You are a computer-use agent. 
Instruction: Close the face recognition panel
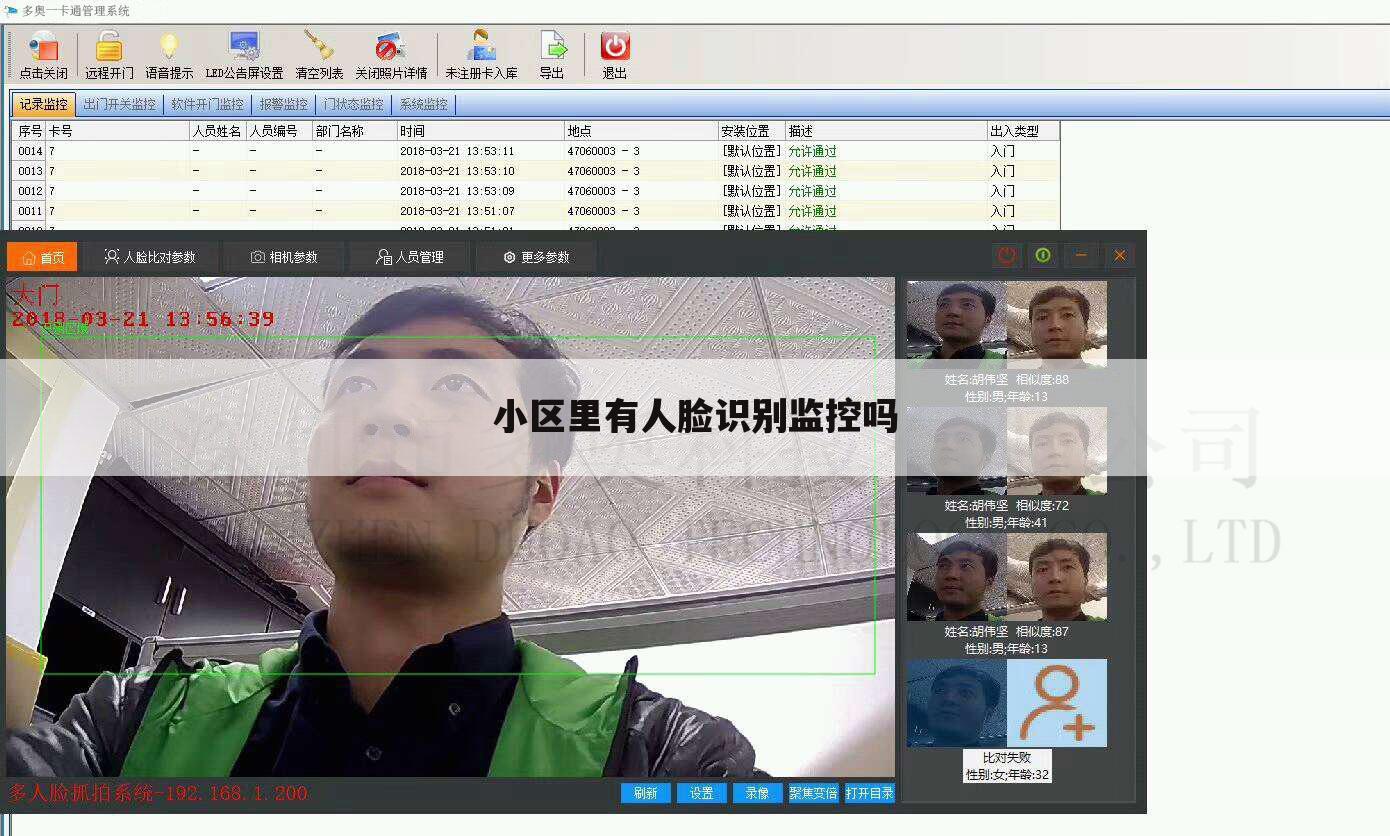(1120, 256)
